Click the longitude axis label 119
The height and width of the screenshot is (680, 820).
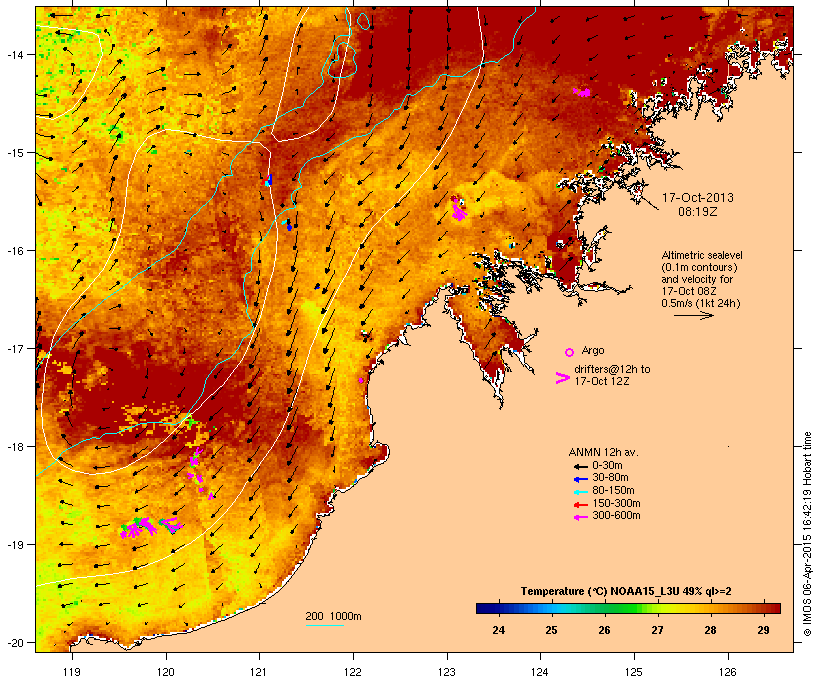[72, 672]
